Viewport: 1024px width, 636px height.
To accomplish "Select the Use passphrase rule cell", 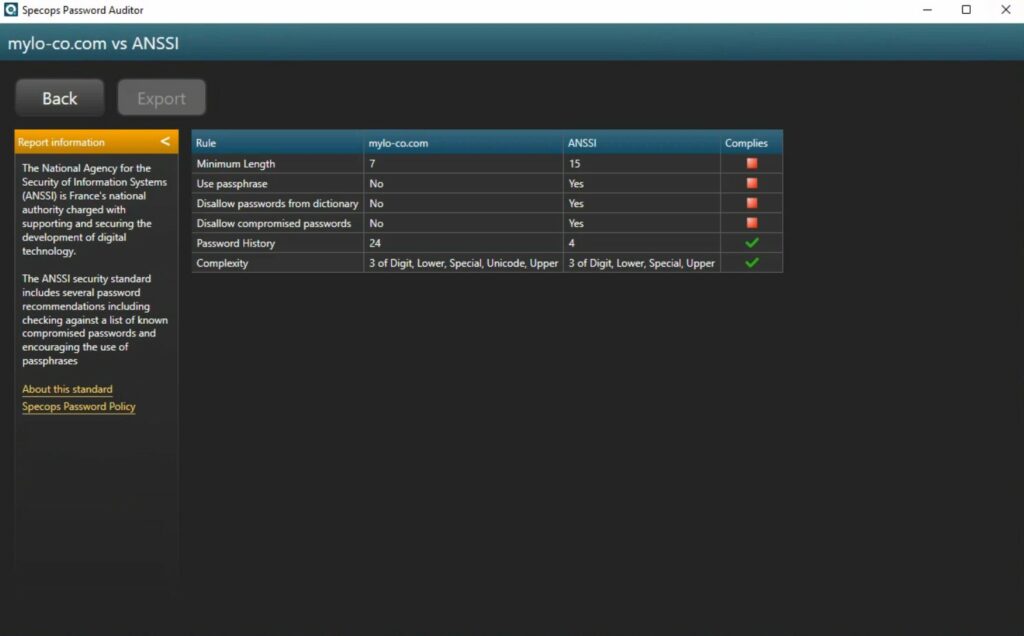I will click(x=278, y=183).
